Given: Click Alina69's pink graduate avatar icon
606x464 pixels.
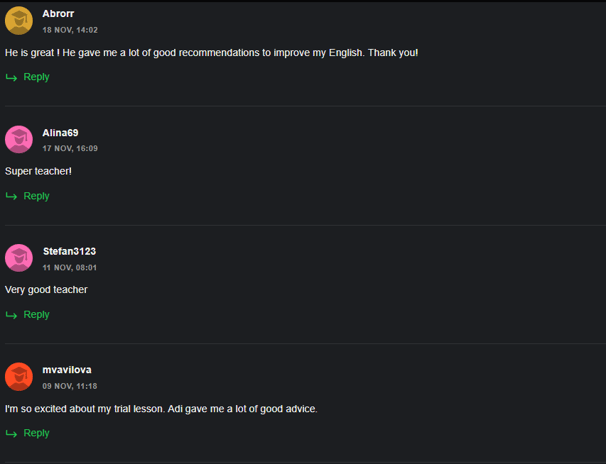Looking at the screenshot, I should [19, 139].
